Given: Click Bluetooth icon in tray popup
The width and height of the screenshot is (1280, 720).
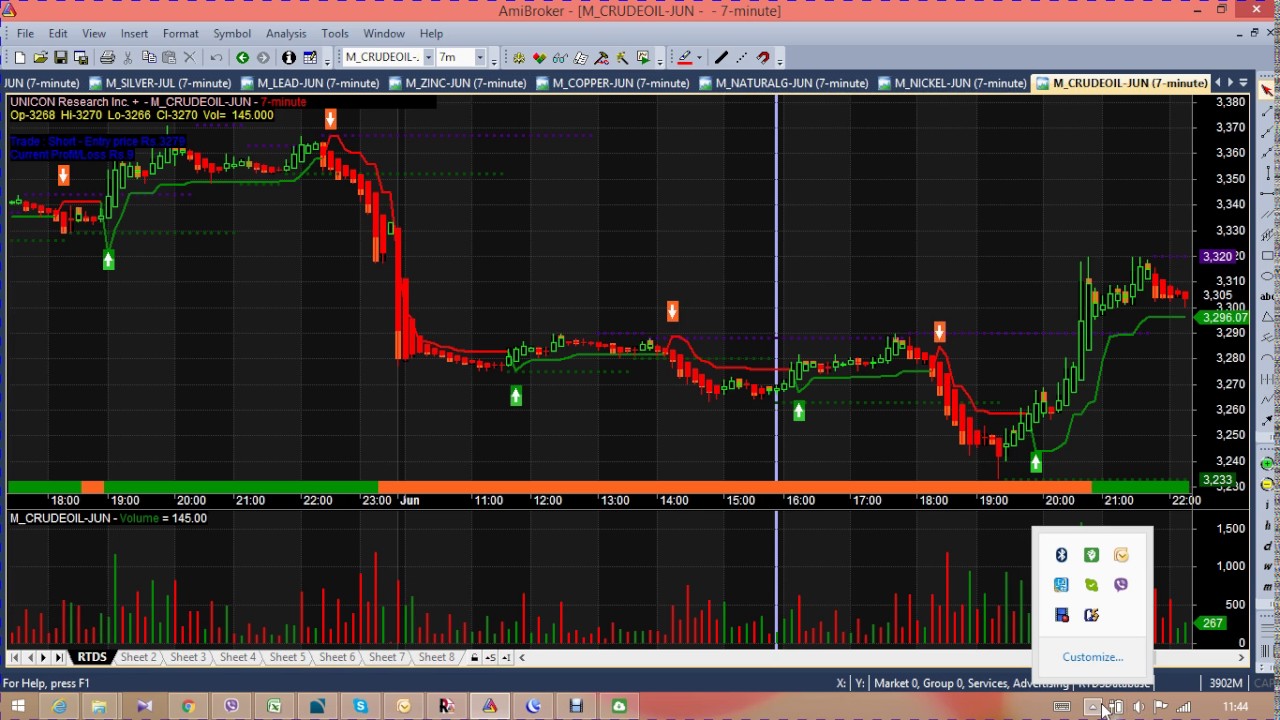Looking at the screenshot, I should click(1061, 555).
